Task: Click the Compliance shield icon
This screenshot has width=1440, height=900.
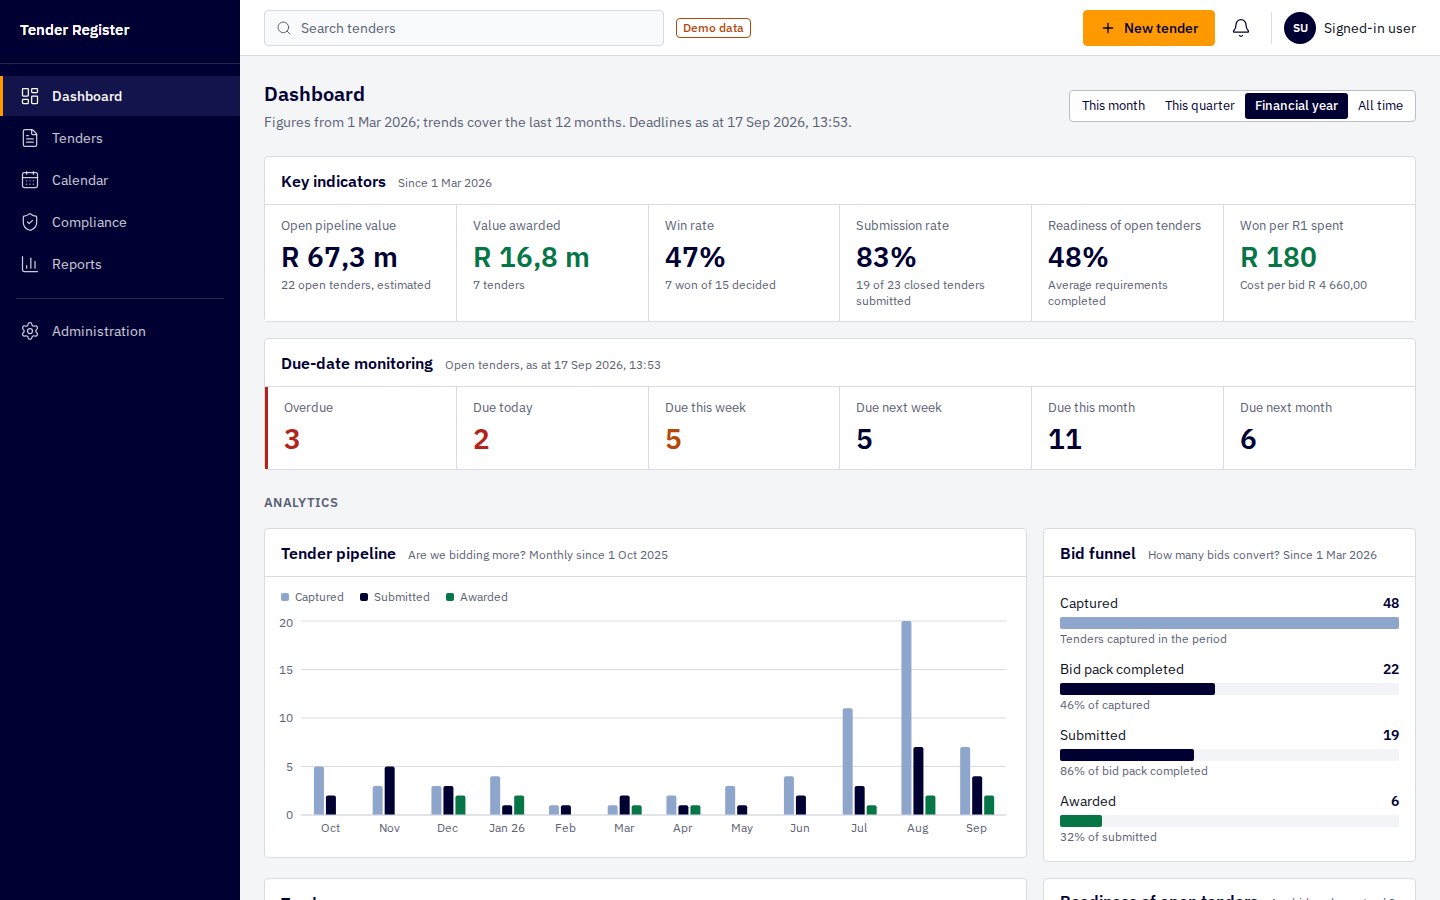Action: click(x=30, y=222)
